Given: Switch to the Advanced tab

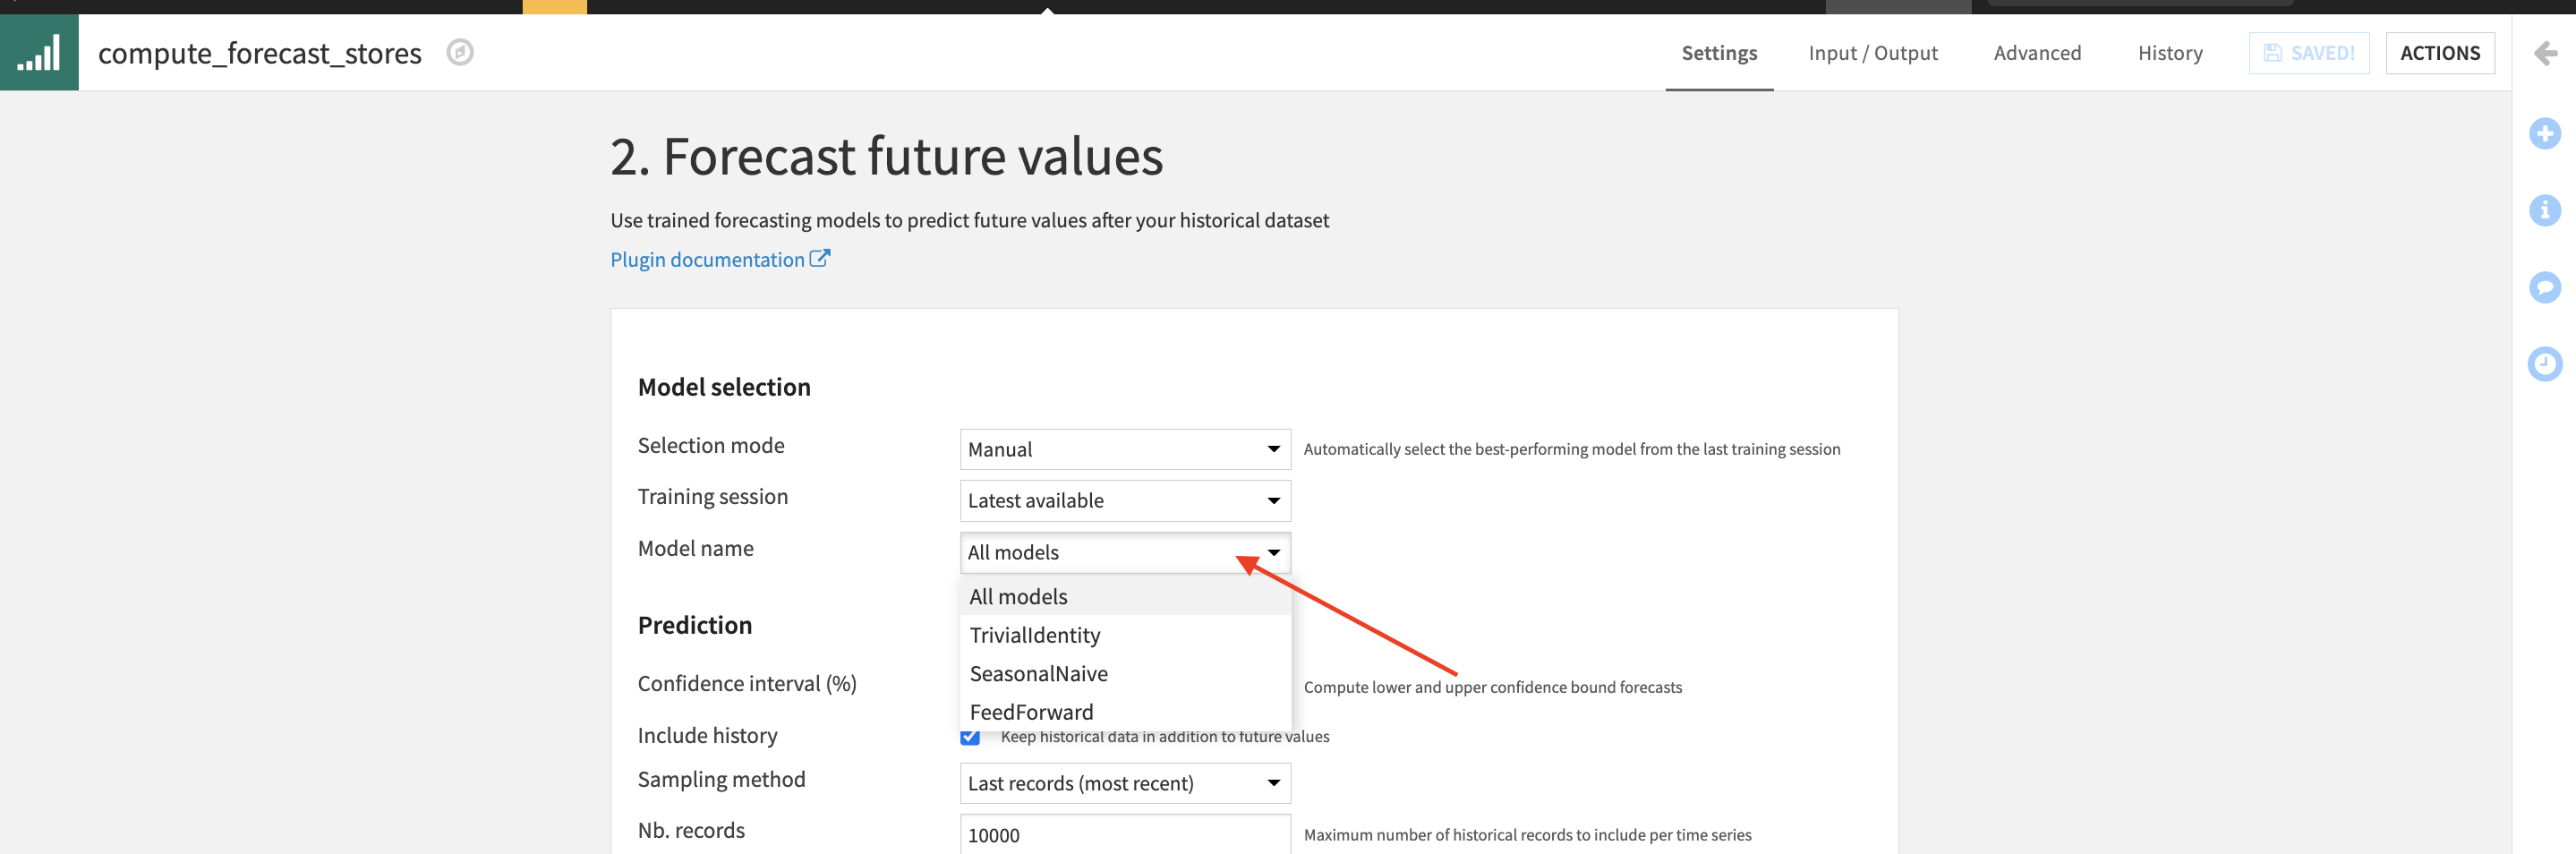Looking at the screenshot, I should pyautogui.click(x=2037, y=53).
